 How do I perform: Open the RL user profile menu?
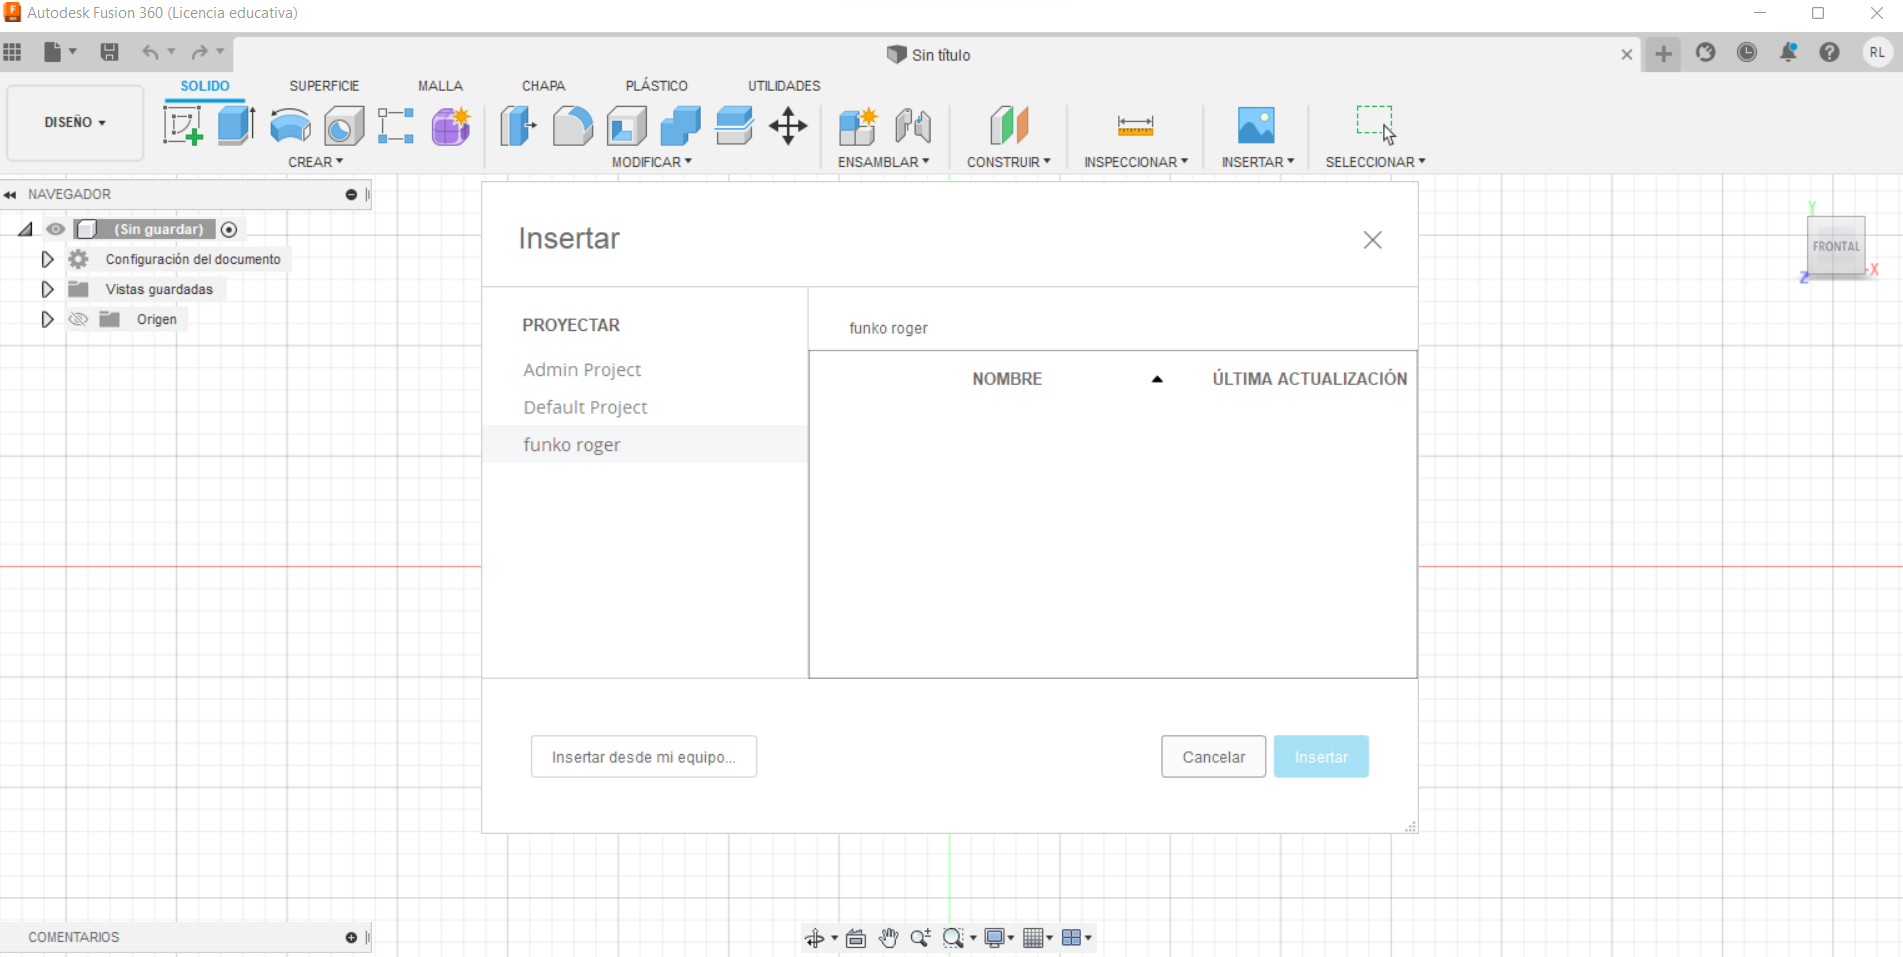[1877, 53]
